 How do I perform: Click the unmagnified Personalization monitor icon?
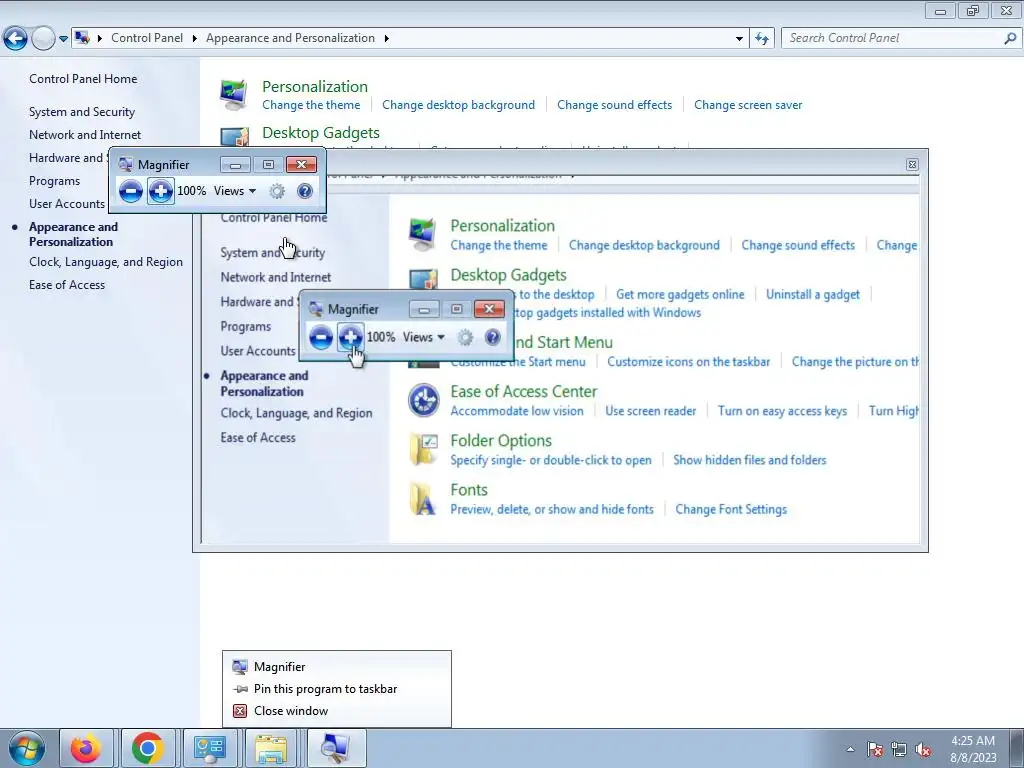[x=233, y=95]
